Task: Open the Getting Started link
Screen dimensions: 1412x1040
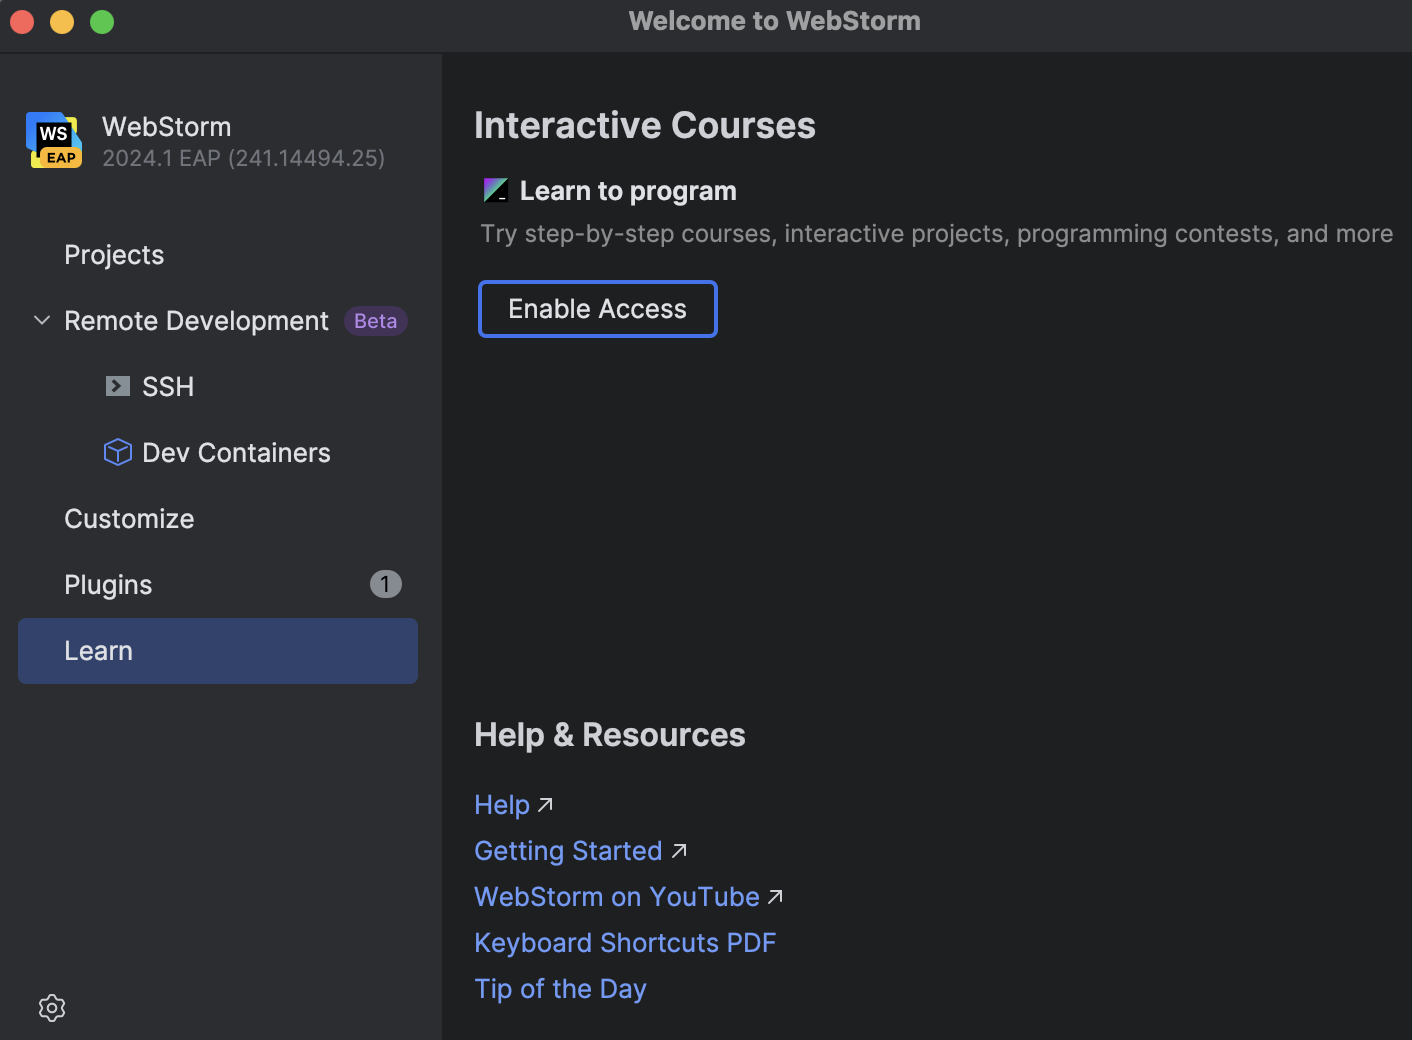Action: pyautogui.click(x=568, y=851)
